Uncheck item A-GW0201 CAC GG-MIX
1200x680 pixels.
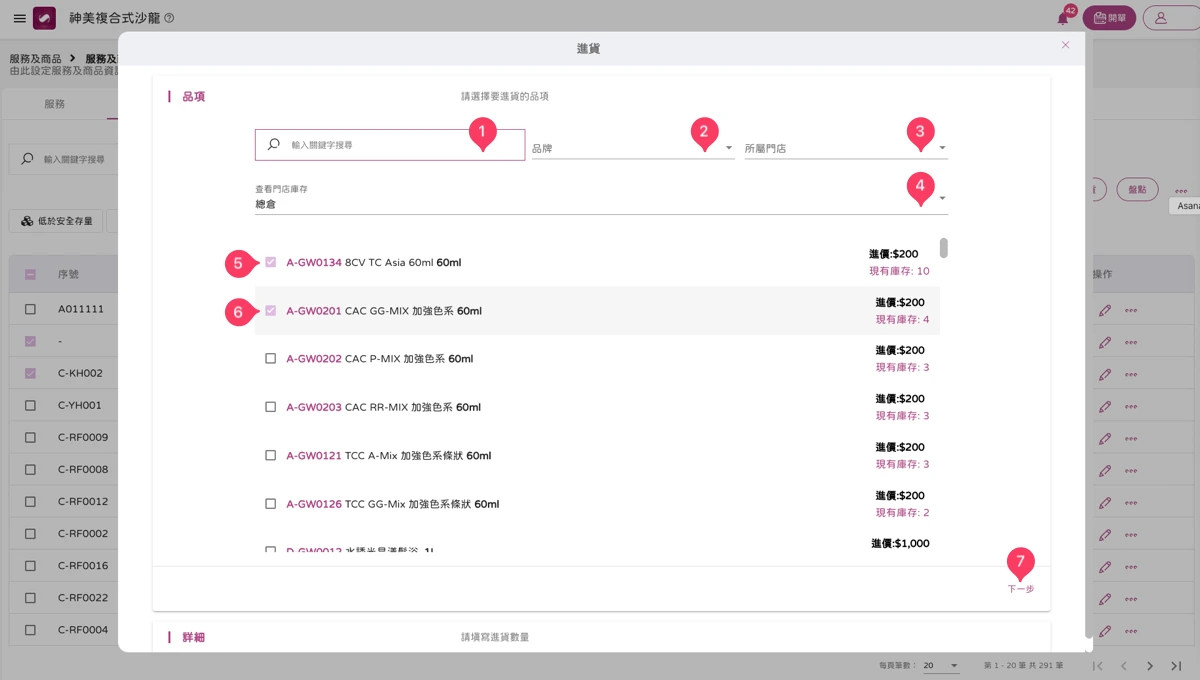270,311
